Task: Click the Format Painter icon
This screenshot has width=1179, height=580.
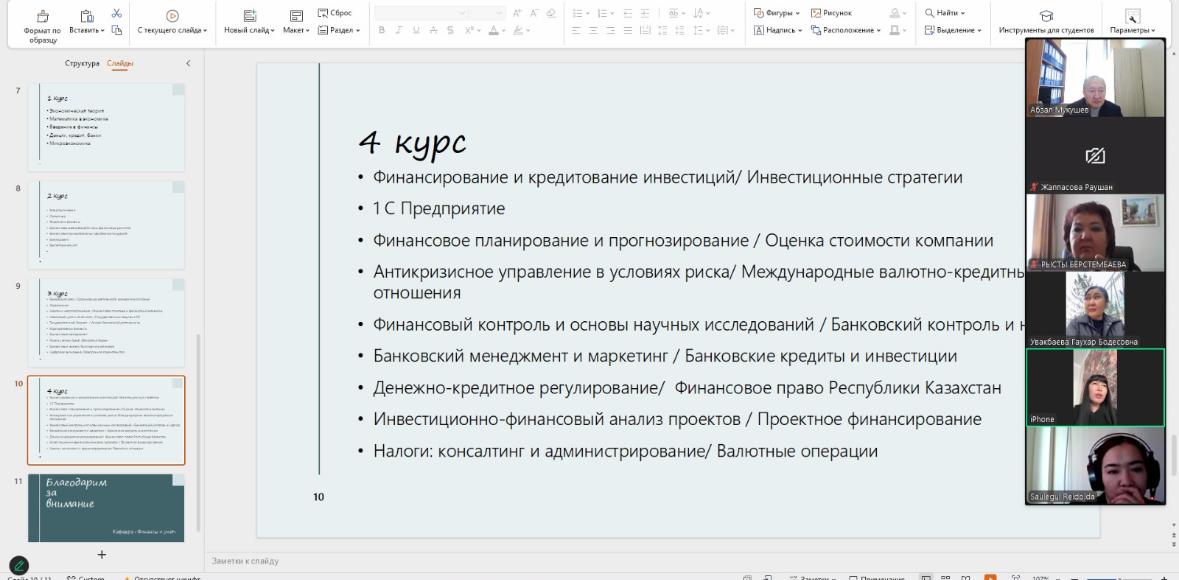Action: pos(42,15)
